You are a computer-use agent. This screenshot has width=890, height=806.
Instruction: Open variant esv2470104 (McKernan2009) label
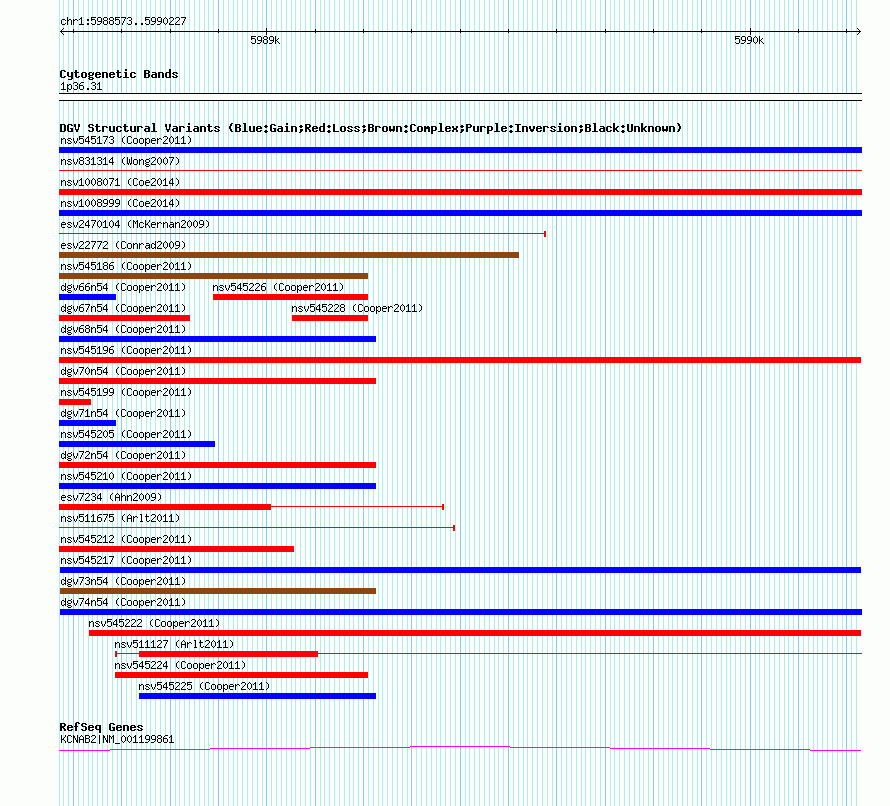pos(135,224)
